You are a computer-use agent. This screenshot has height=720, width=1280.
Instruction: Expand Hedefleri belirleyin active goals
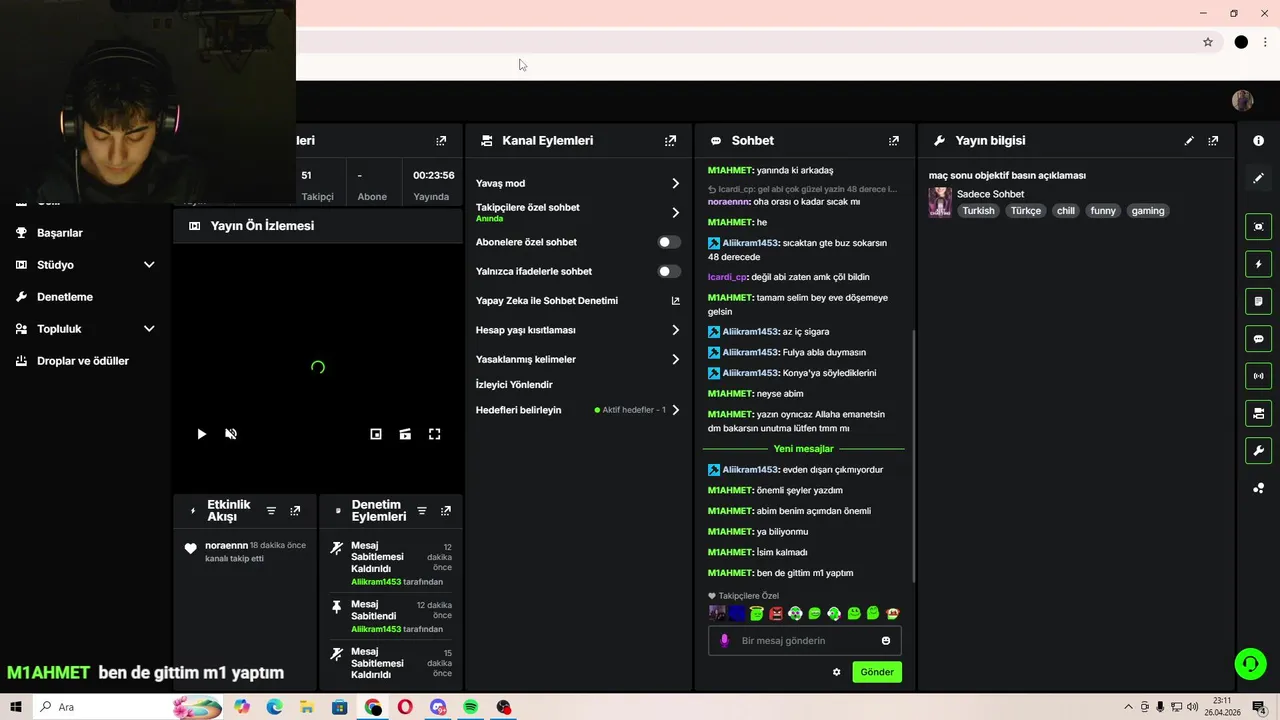point(675,410)
